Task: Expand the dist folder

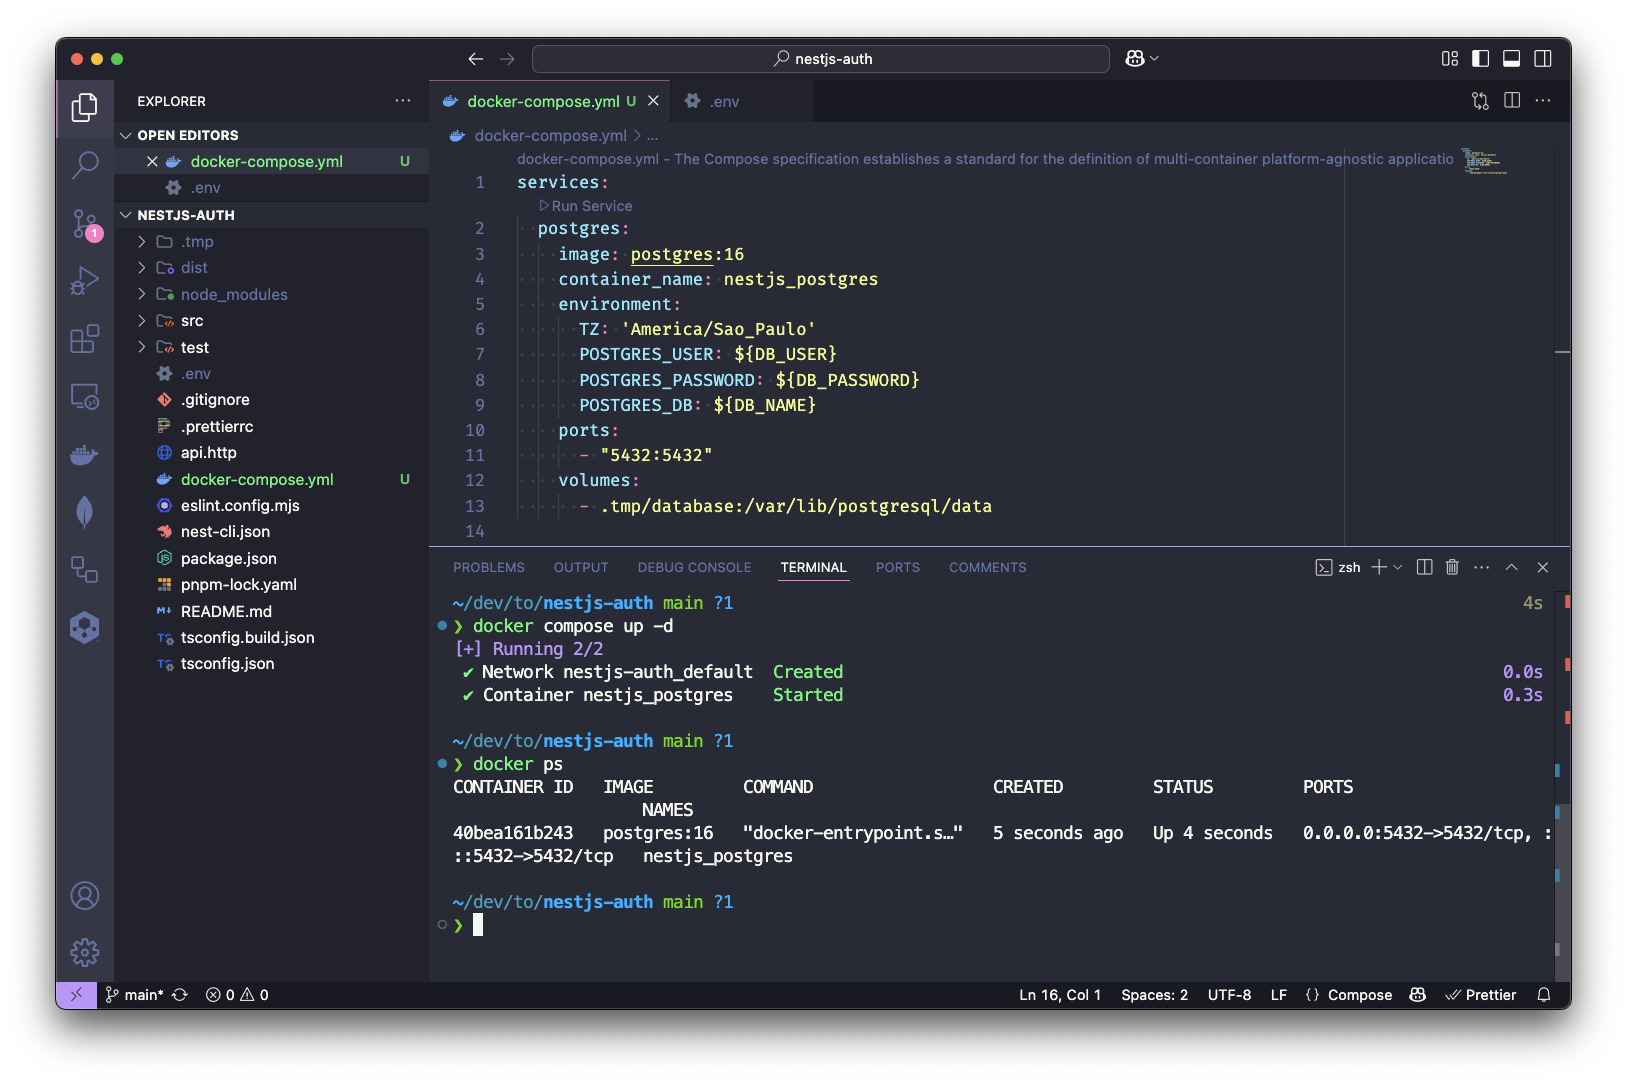Action: [x=142, y=268]
